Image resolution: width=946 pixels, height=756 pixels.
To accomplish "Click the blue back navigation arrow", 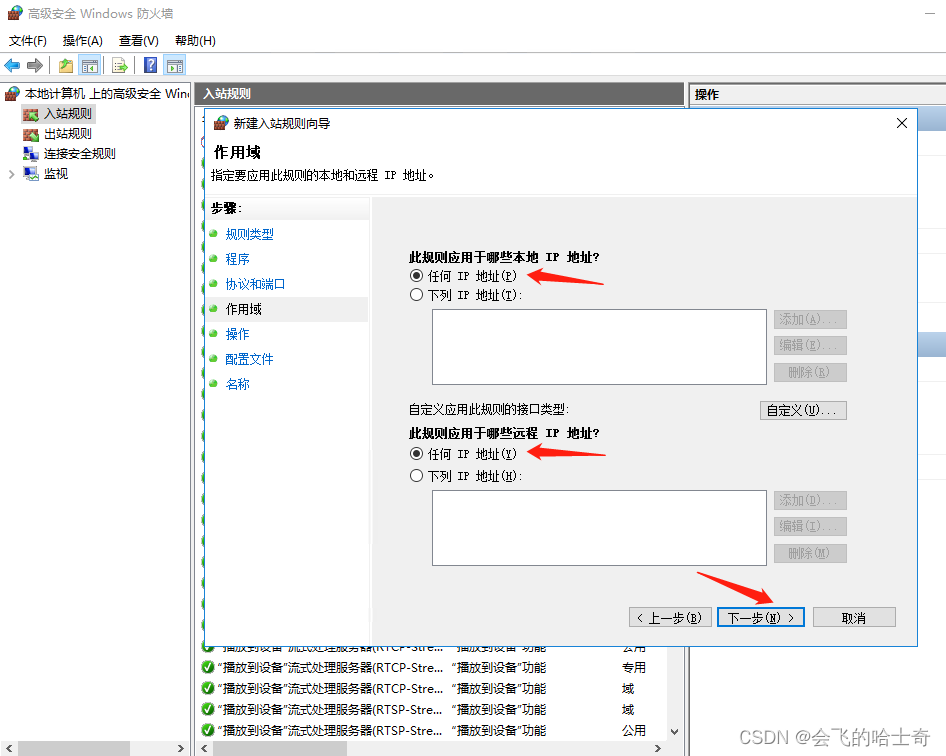I will [13, 64].
